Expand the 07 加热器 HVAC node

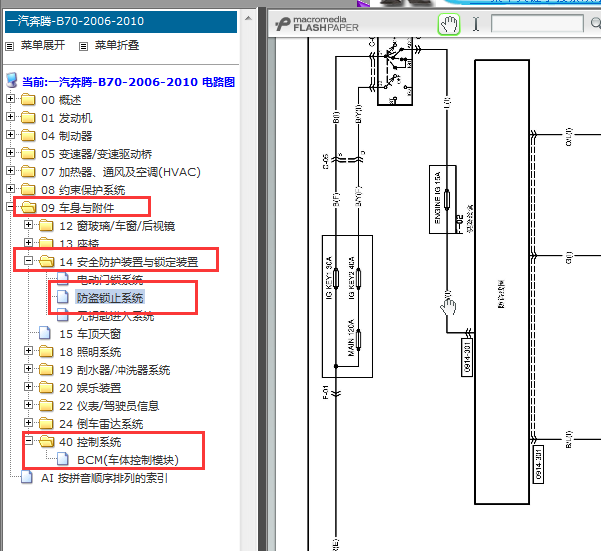pyautogui.click(x=10, y=171)
